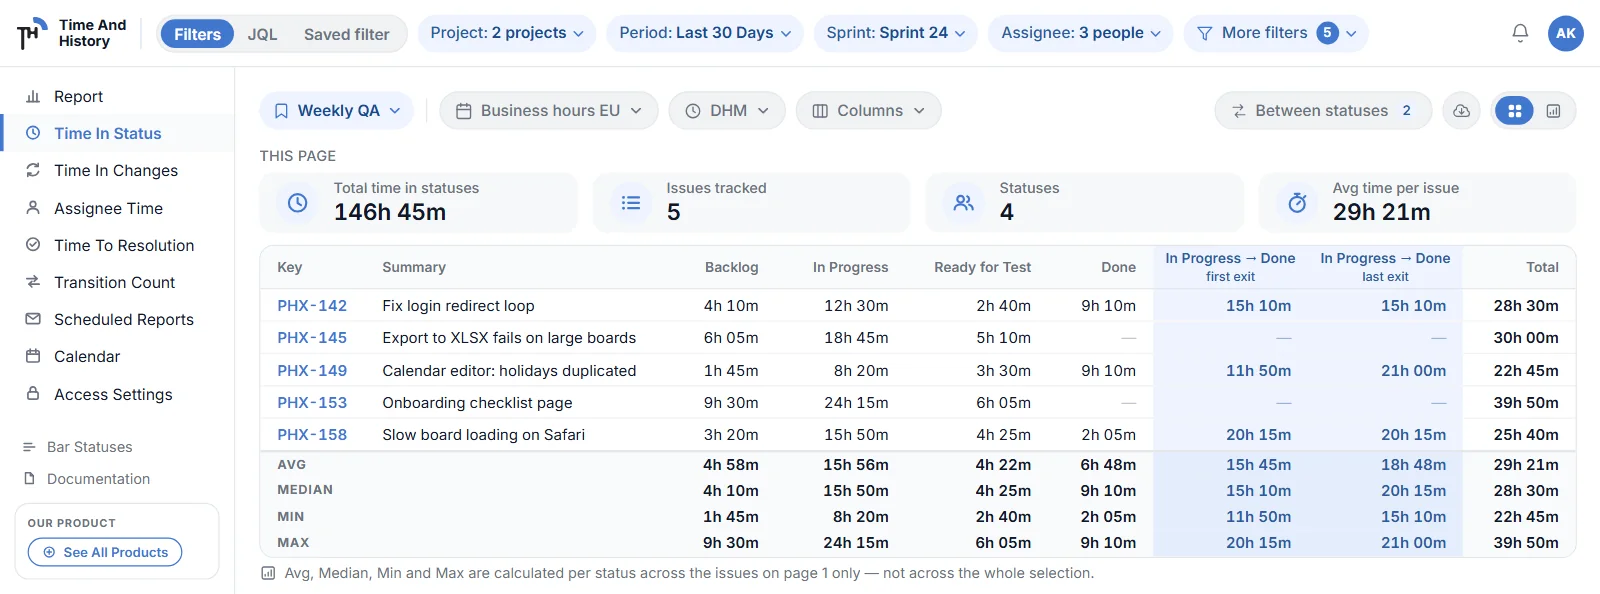Click the Issues tracked list icon
This screenshot has height=594, width=1600.
tap(631, 203)
